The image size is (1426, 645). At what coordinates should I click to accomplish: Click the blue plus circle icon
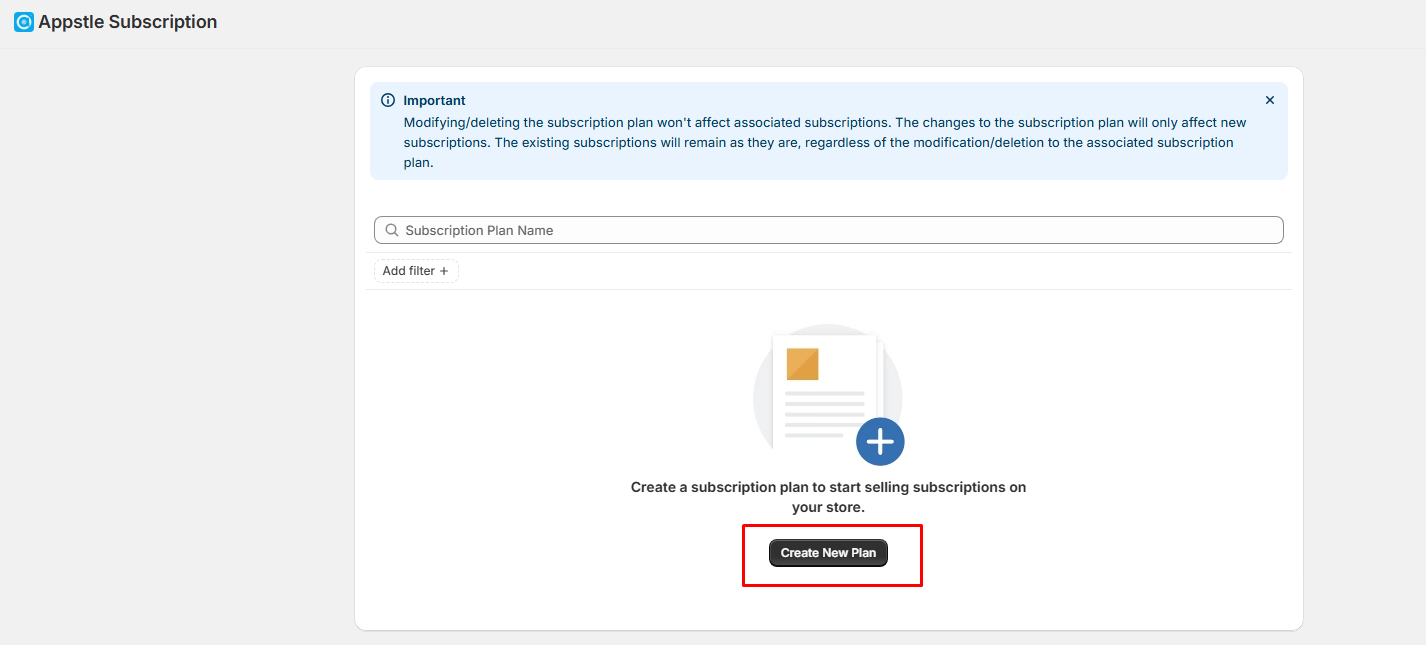[880, 441]
